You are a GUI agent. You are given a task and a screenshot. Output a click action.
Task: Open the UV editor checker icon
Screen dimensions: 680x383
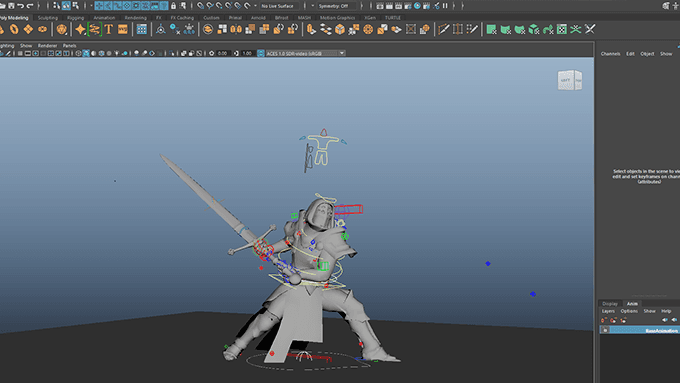562,29
